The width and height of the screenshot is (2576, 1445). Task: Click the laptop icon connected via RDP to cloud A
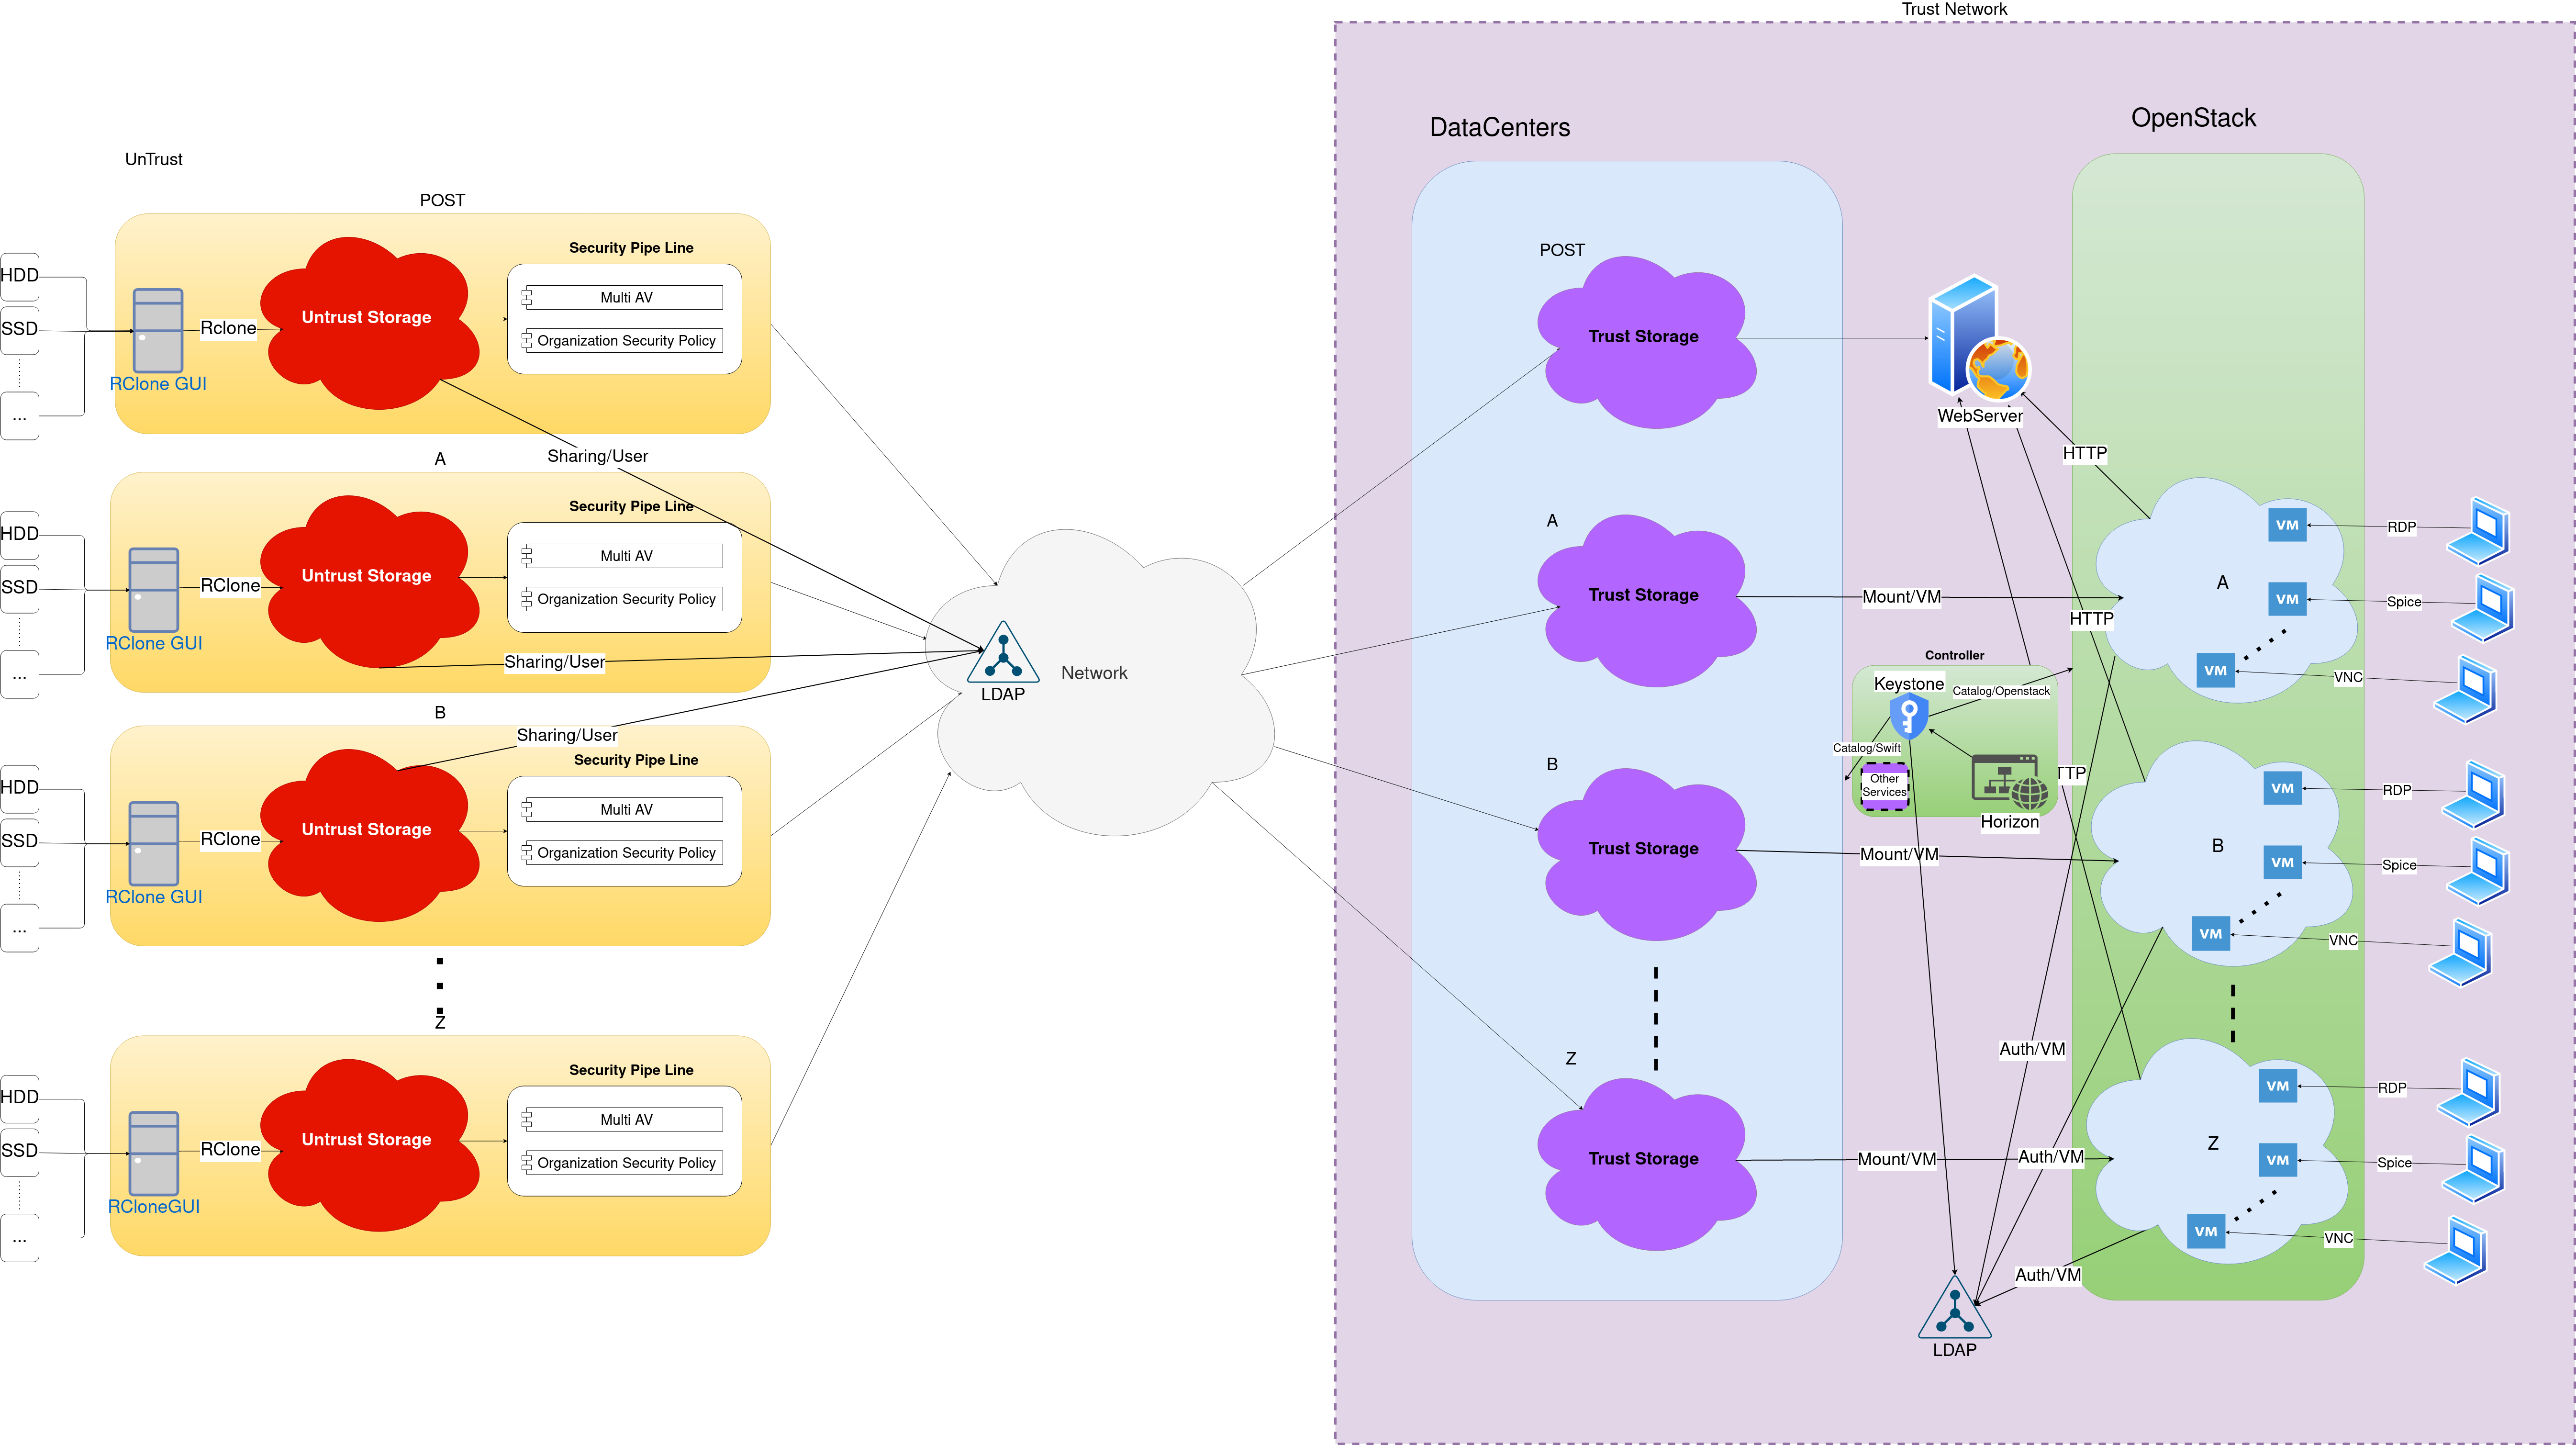pyautogui.click(x=2479, y=531)
